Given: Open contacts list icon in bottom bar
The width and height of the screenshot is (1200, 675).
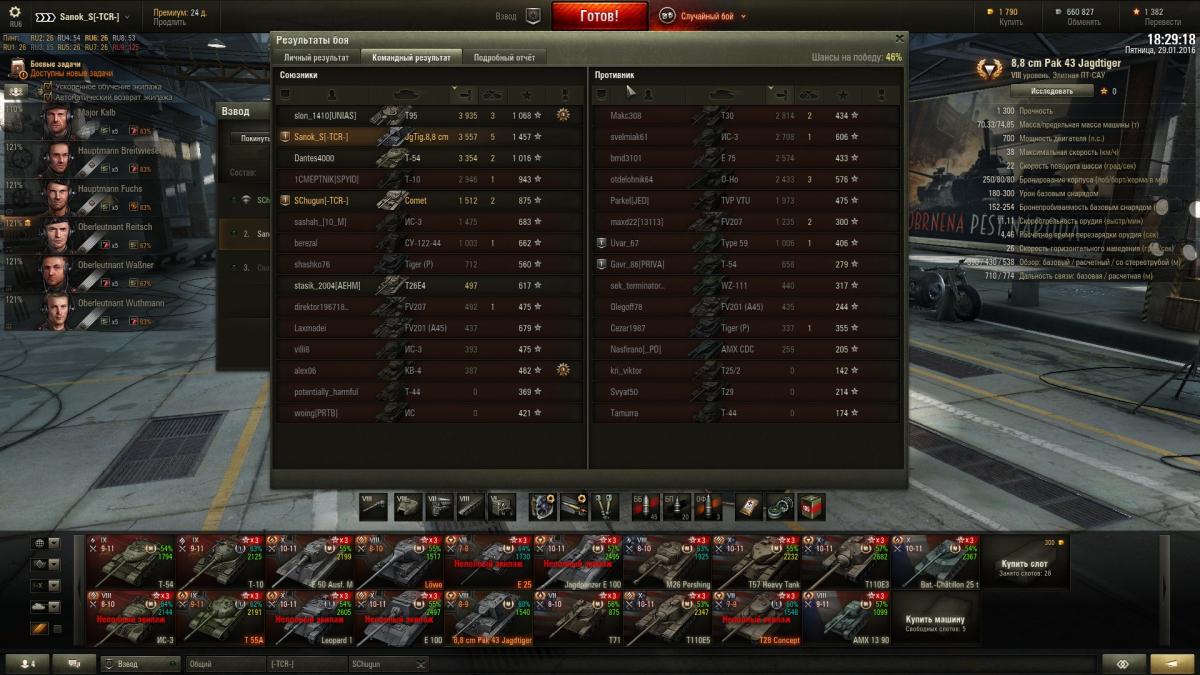Looking at the screenshot, I should [26, 663].
